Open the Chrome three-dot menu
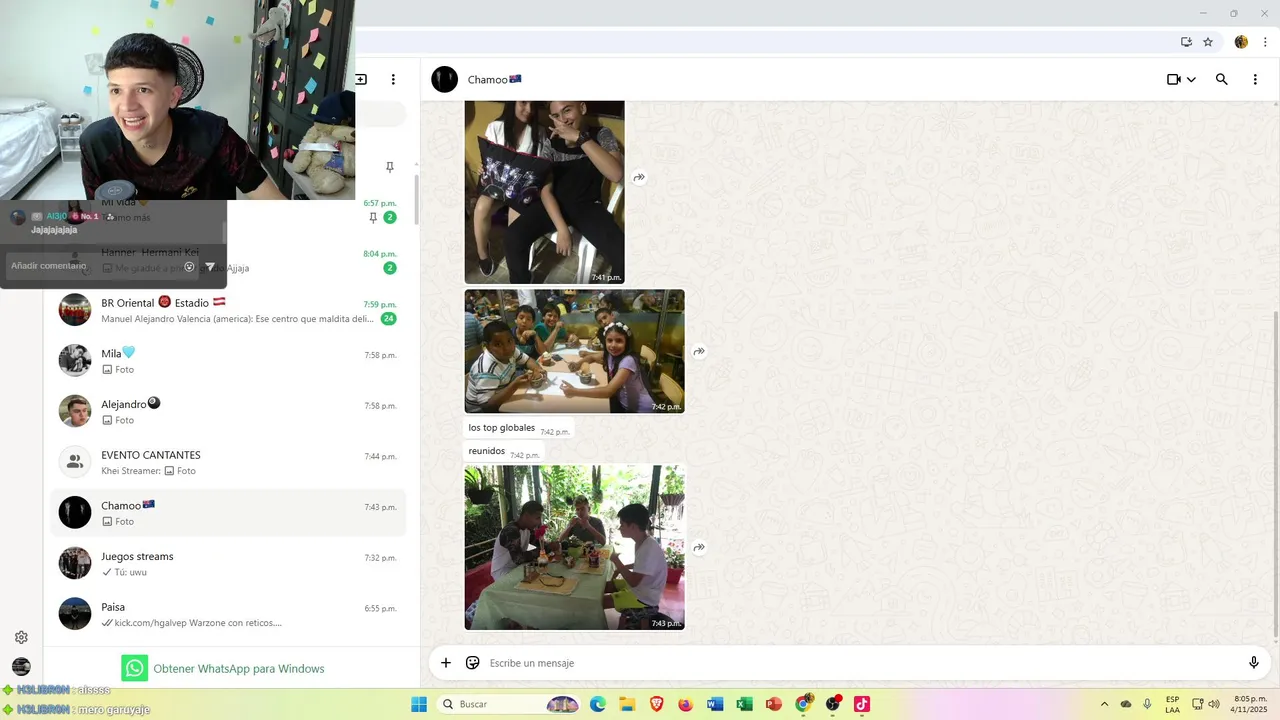 (x=1265, y=42)
